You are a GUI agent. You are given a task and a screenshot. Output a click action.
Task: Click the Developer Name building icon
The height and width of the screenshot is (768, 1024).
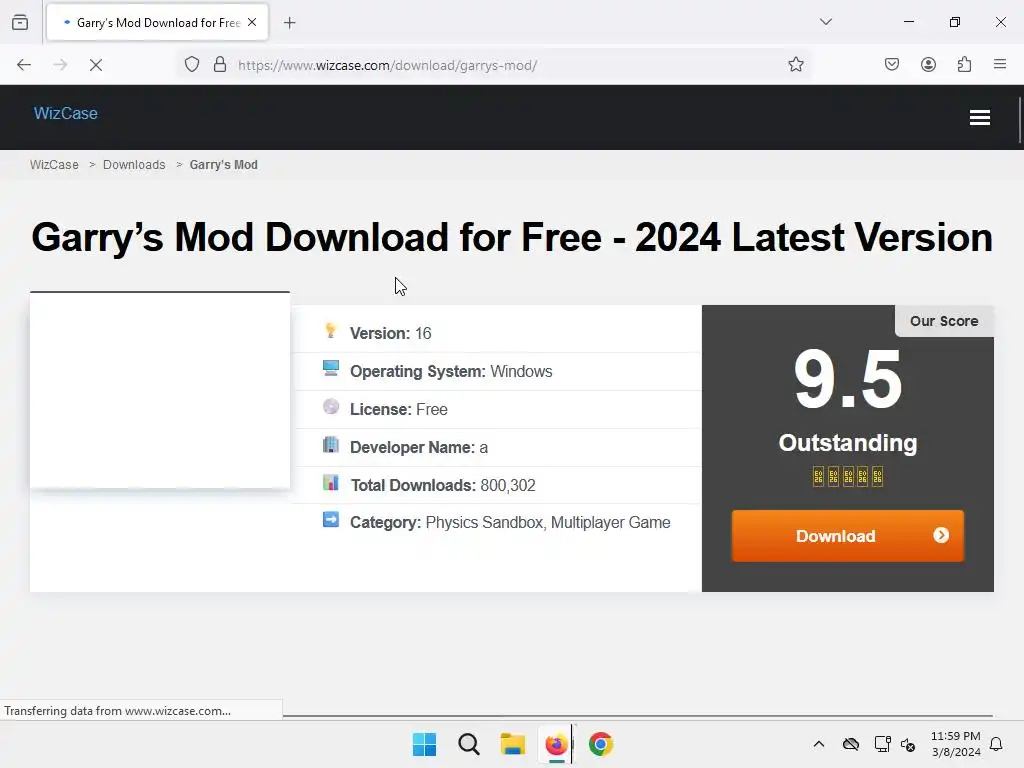coord(331,445)
